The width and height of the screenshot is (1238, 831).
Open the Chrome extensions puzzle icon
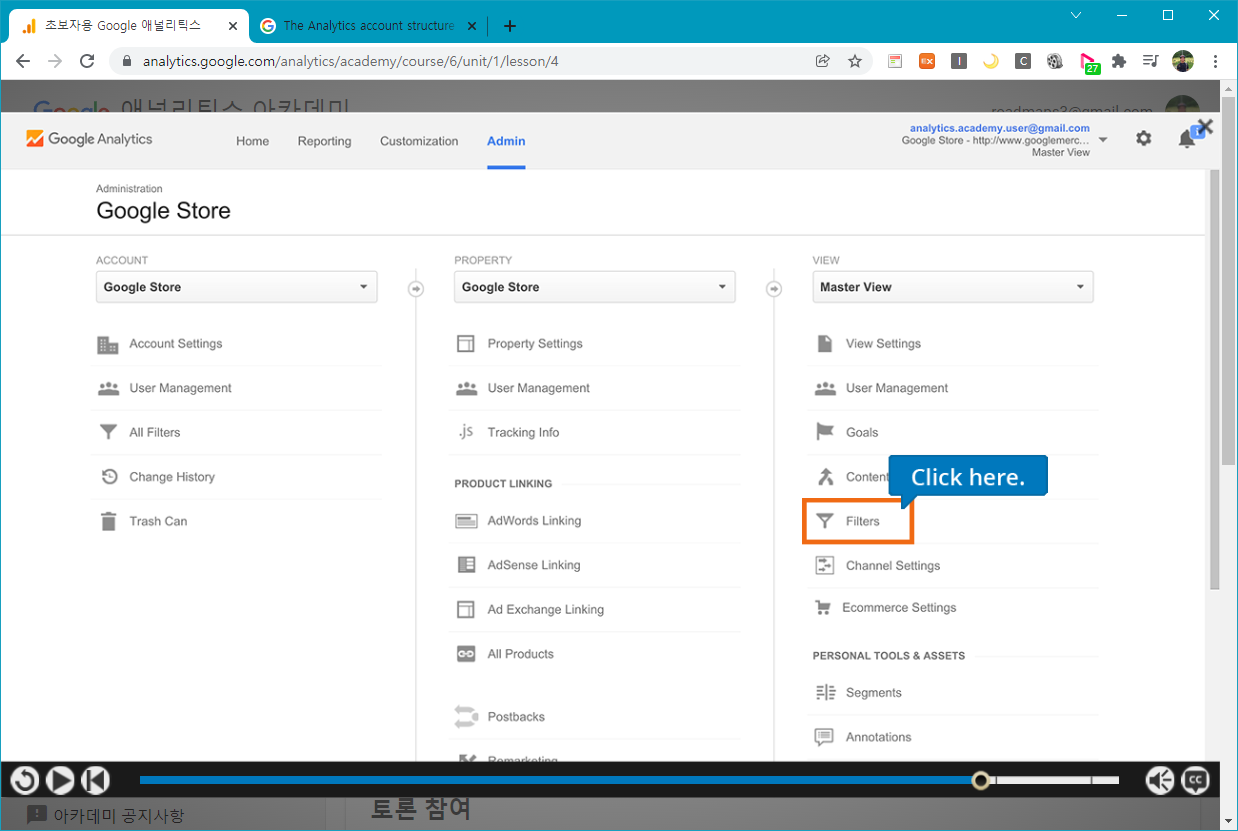[x=1119, y=61]
